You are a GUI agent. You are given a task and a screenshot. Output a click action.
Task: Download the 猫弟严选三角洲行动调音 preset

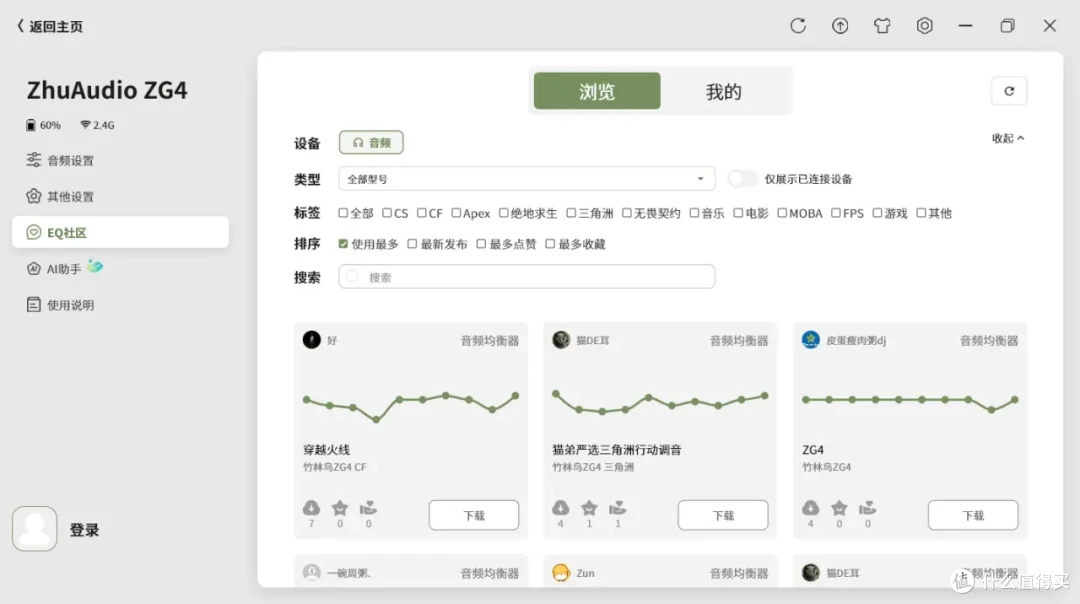pos(723,515)
